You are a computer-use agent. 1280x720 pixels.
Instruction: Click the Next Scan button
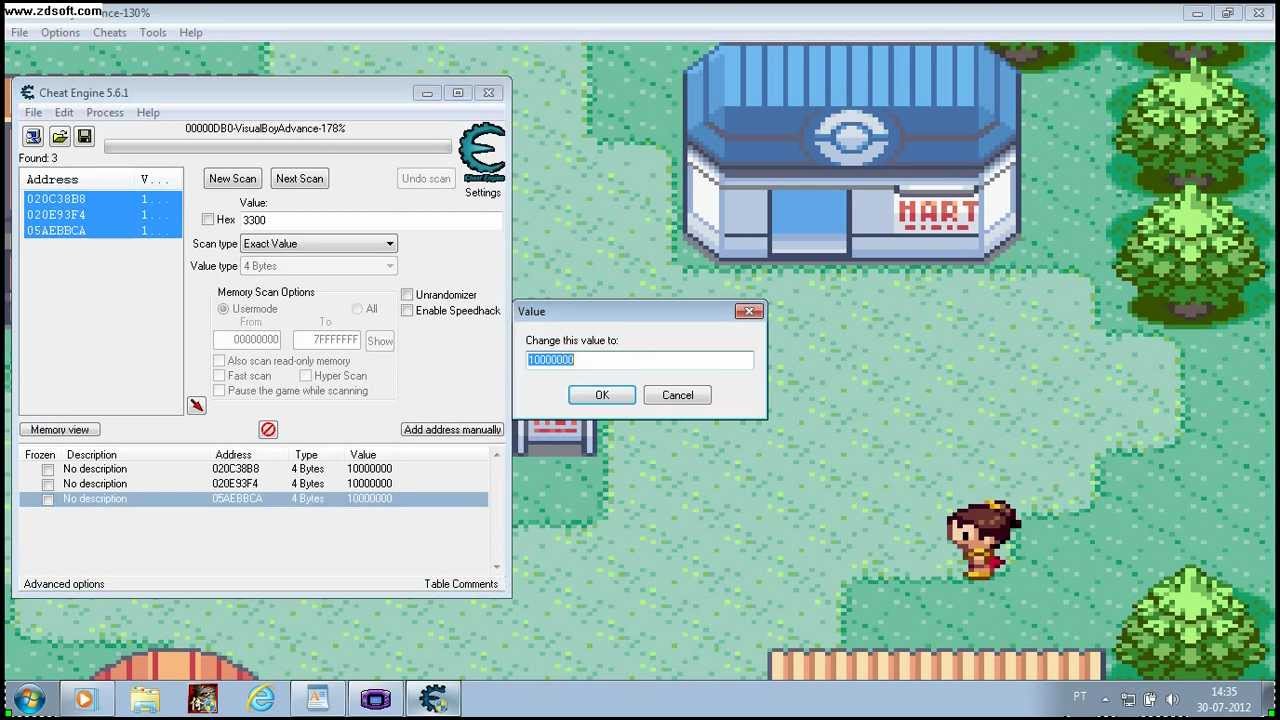tap(300, 178)
